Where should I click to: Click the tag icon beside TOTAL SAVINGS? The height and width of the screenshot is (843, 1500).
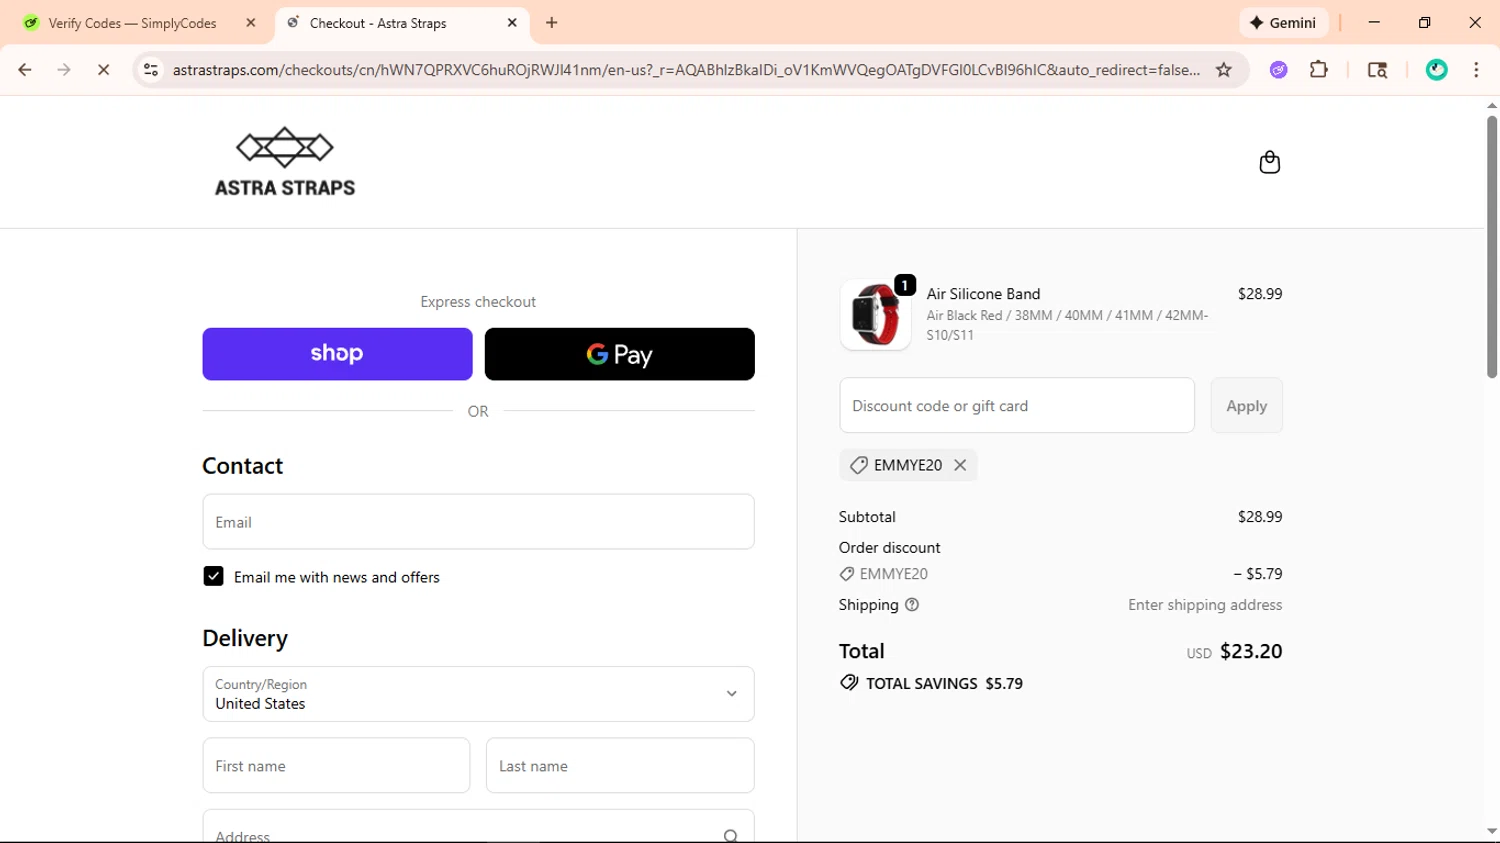click(849, 683)
